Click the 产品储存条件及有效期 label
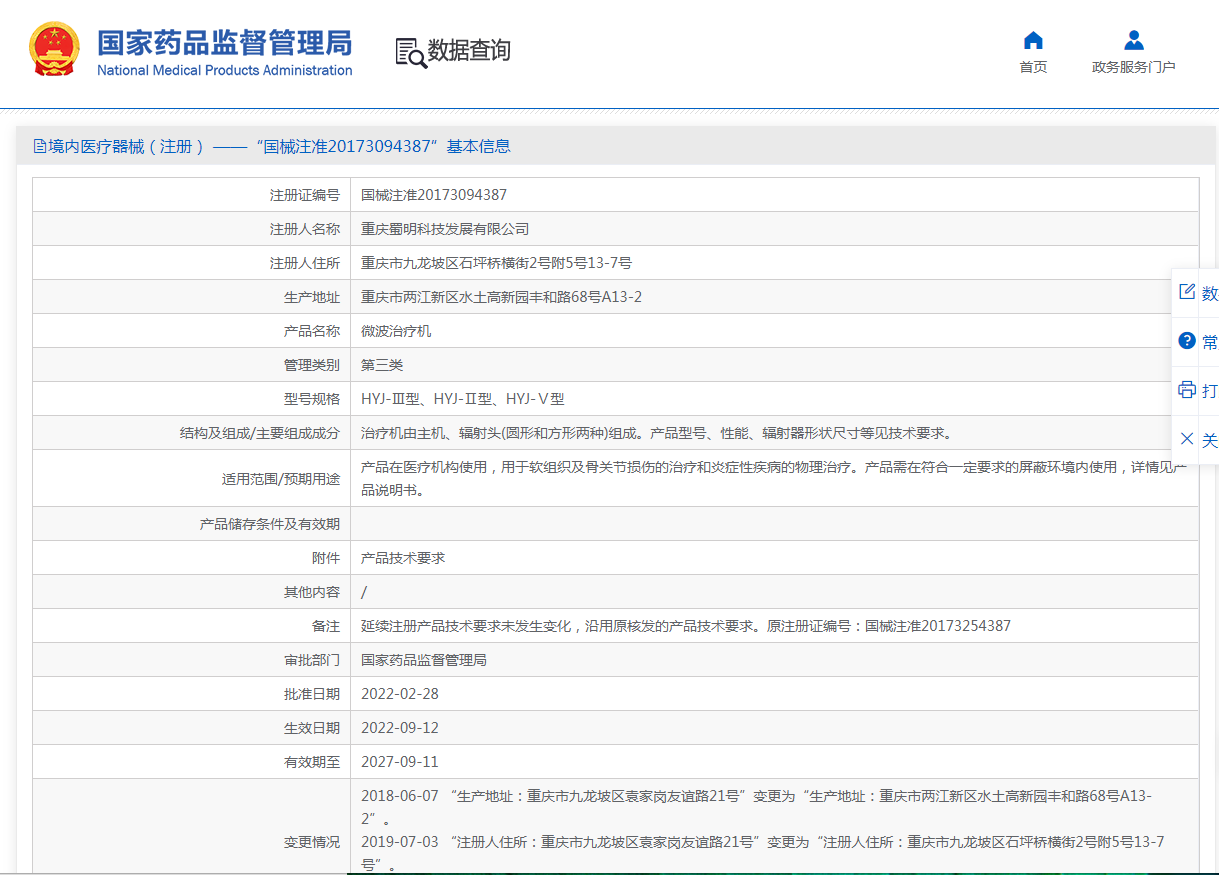 tap(270, 524)
